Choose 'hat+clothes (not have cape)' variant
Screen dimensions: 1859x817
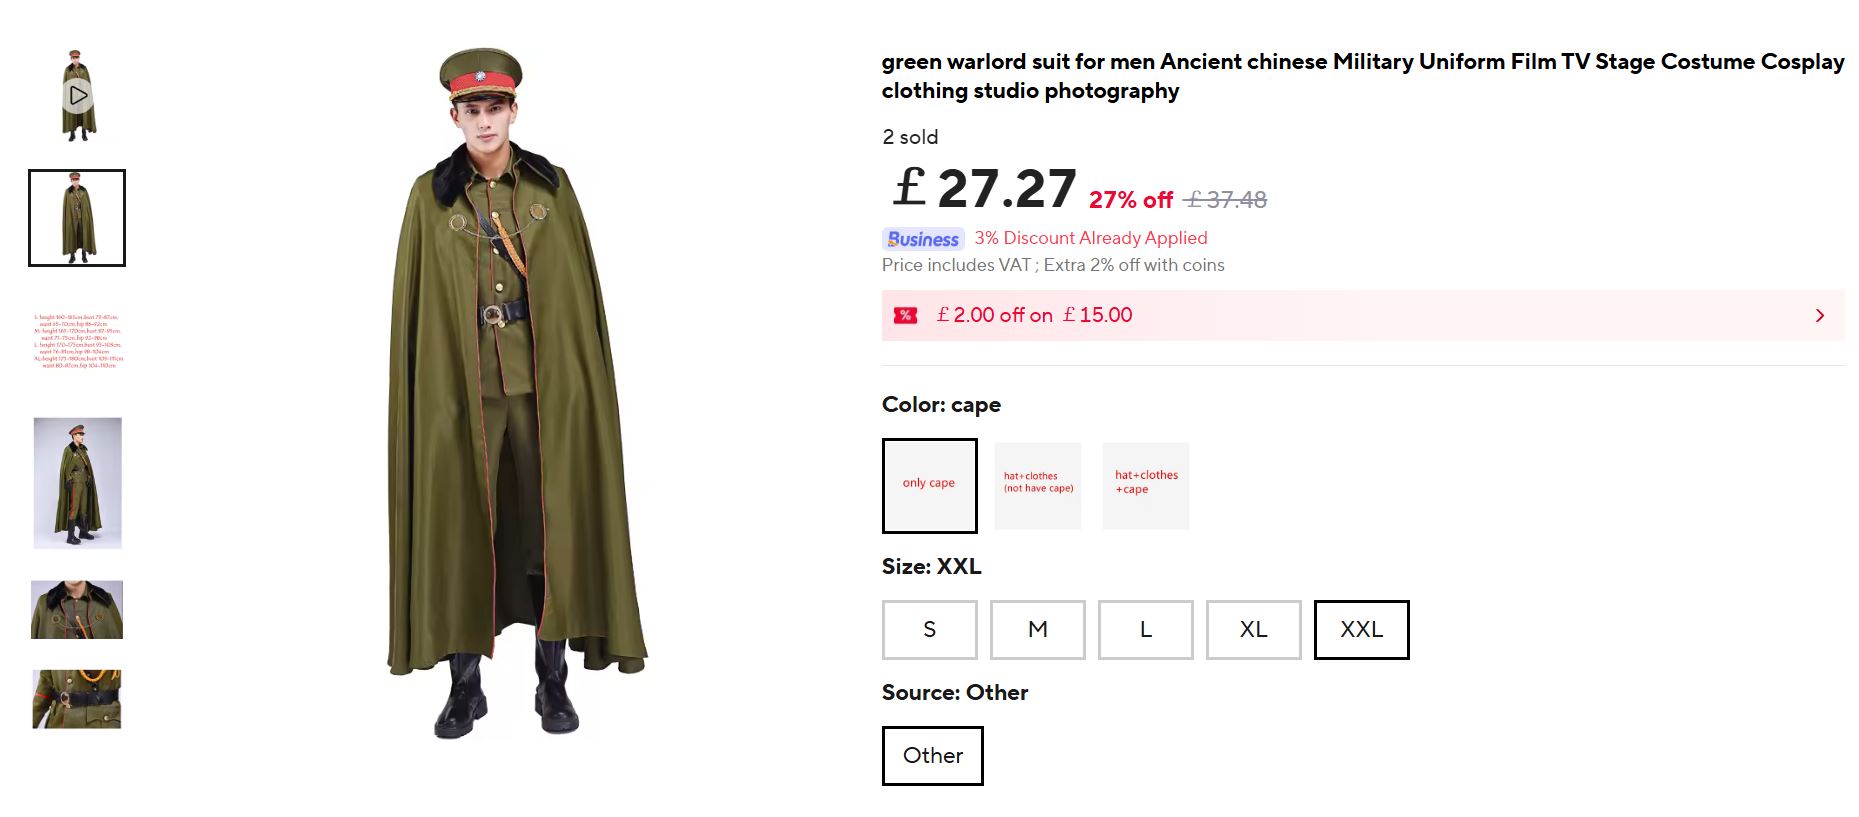click(1038, 485)
